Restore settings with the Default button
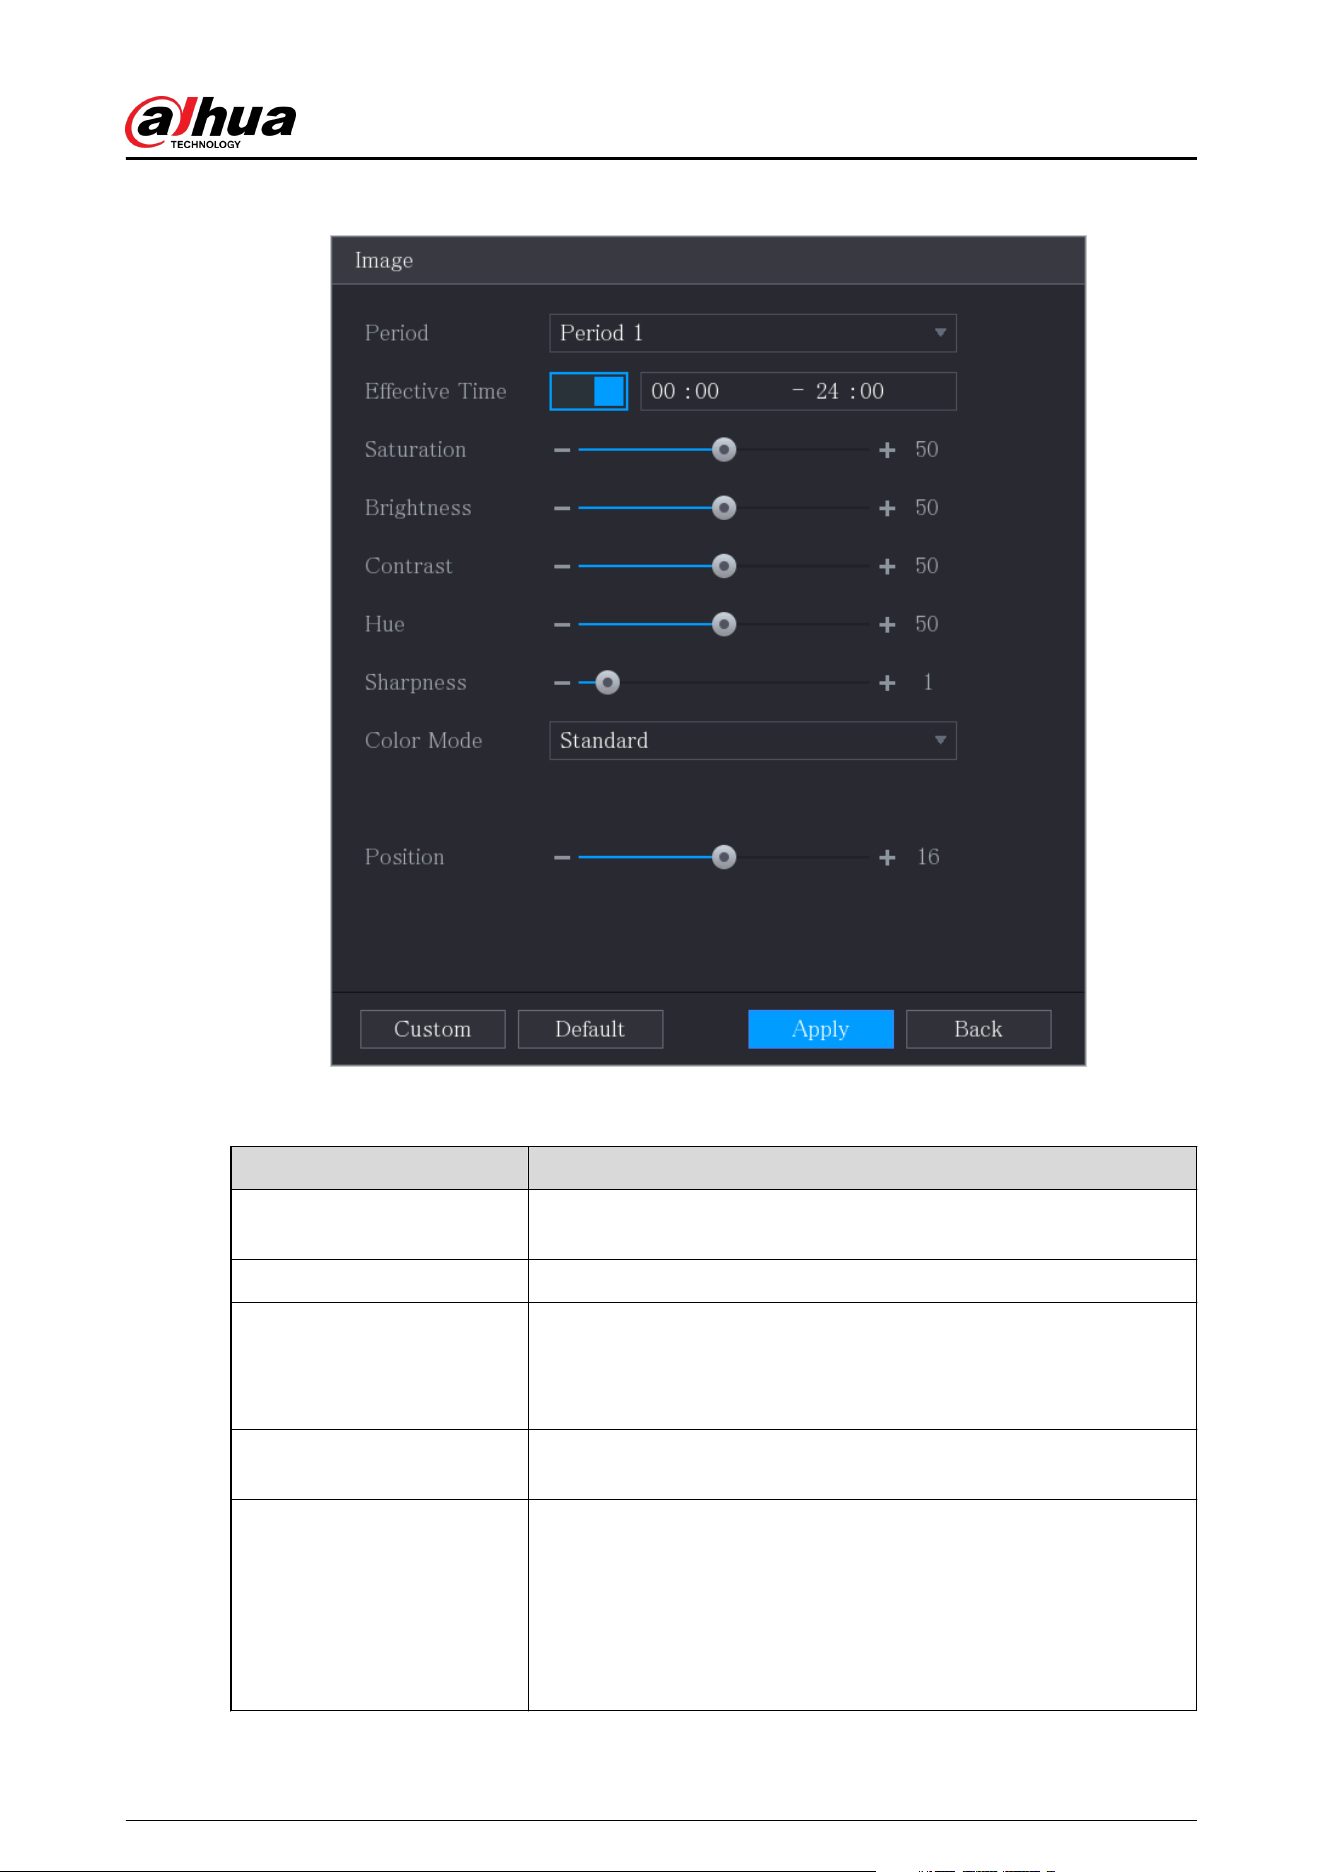This screenshot has width=1324, height=1872. coord(590,1029)
